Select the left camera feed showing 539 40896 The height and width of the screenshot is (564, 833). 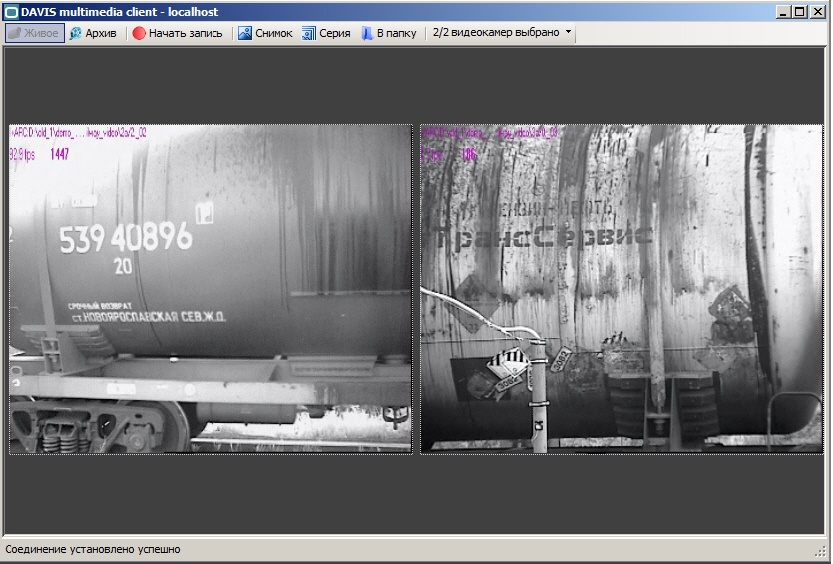click(210, 289)
